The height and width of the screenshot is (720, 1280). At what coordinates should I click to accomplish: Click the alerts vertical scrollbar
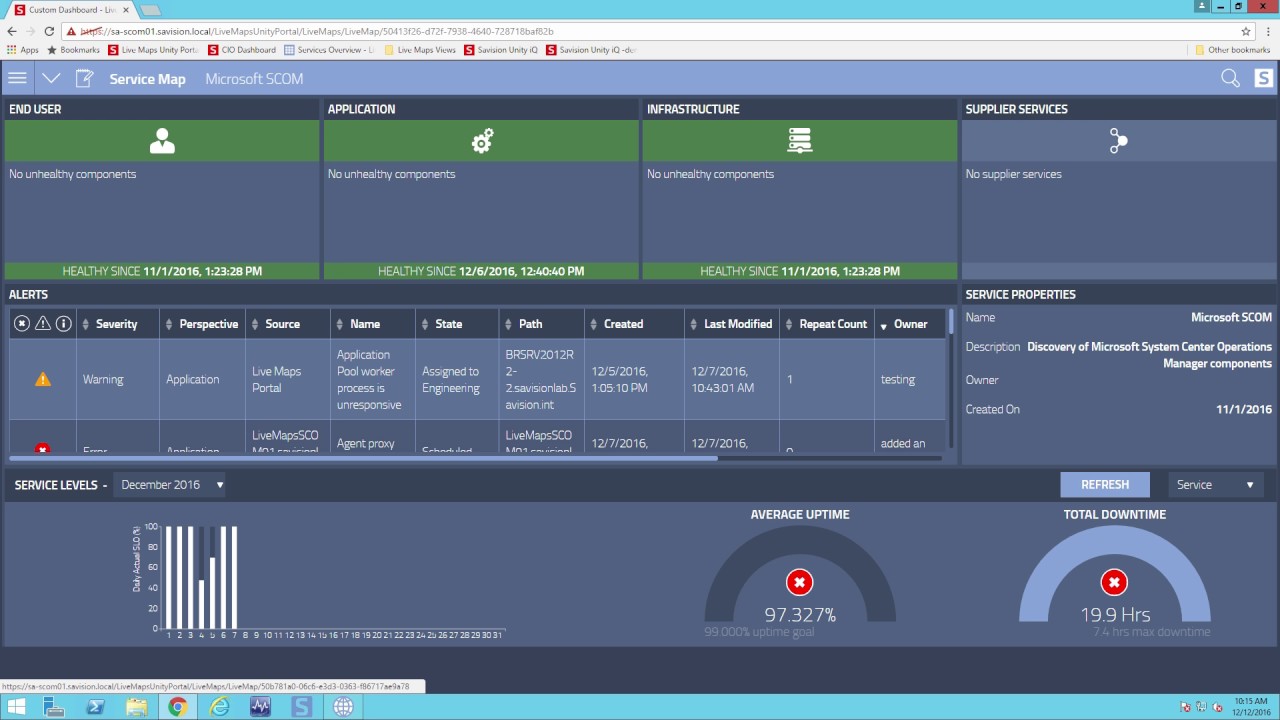951,320
